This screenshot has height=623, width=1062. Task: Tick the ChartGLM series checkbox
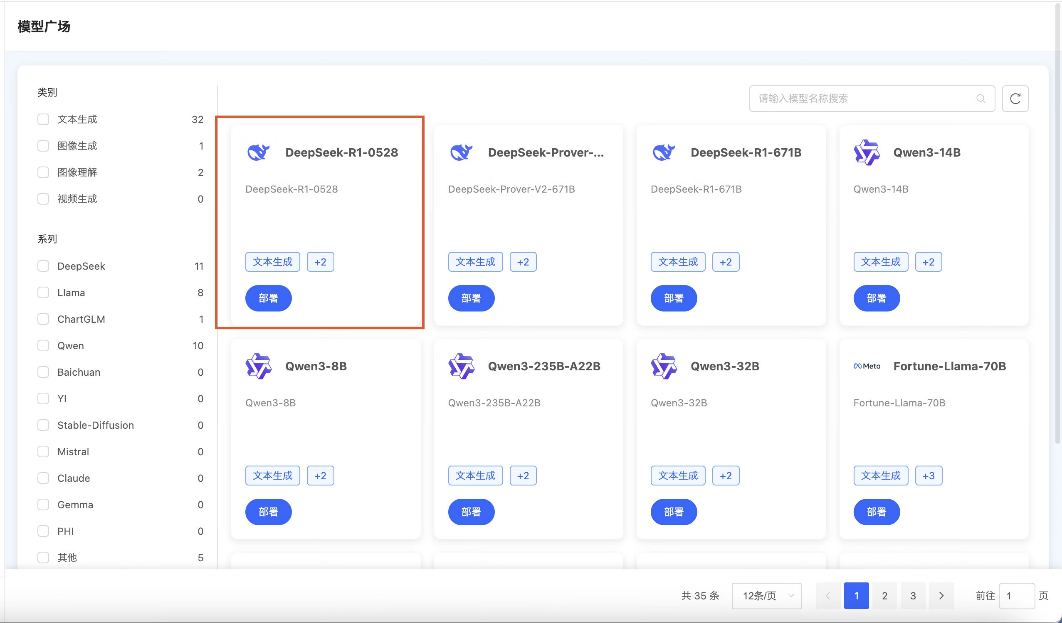point(43,319)
